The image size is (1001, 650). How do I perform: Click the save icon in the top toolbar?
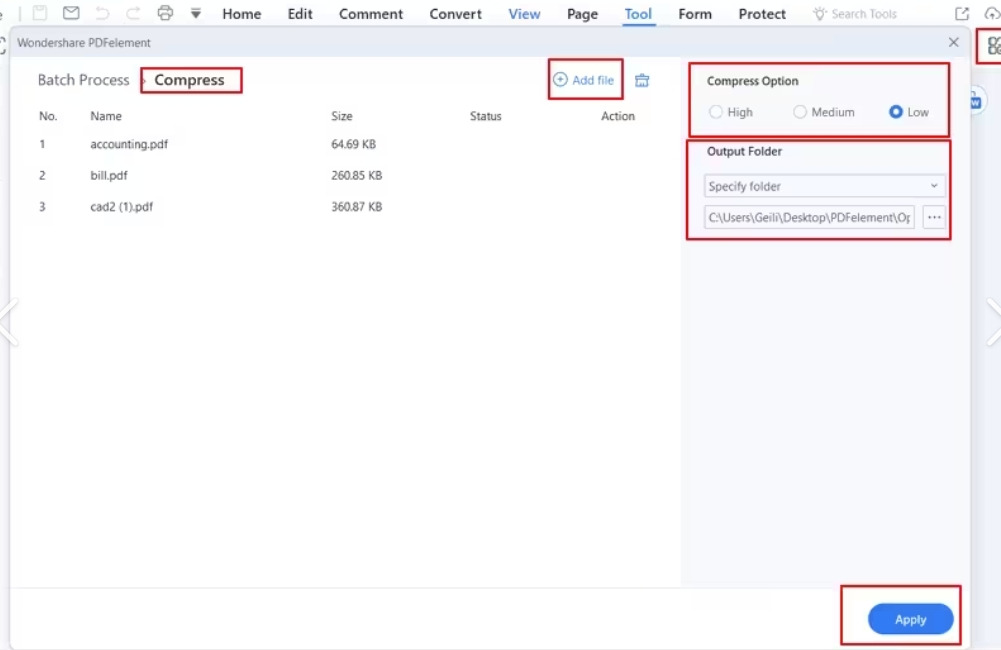[40, 13]
